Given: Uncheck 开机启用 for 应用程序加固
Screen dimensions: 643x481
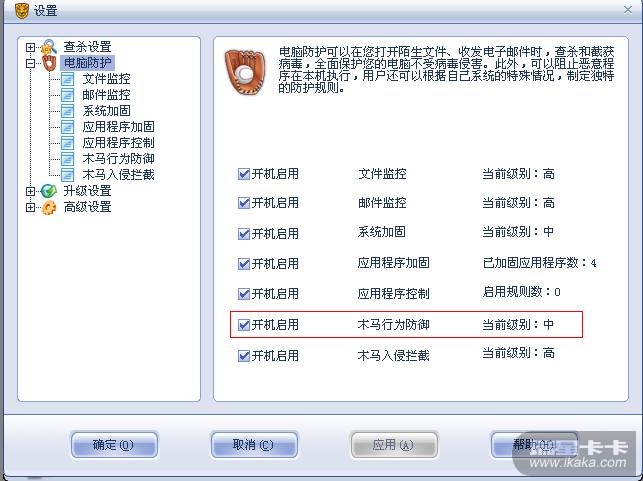Looking at the screenshot, I should (244, 264).
